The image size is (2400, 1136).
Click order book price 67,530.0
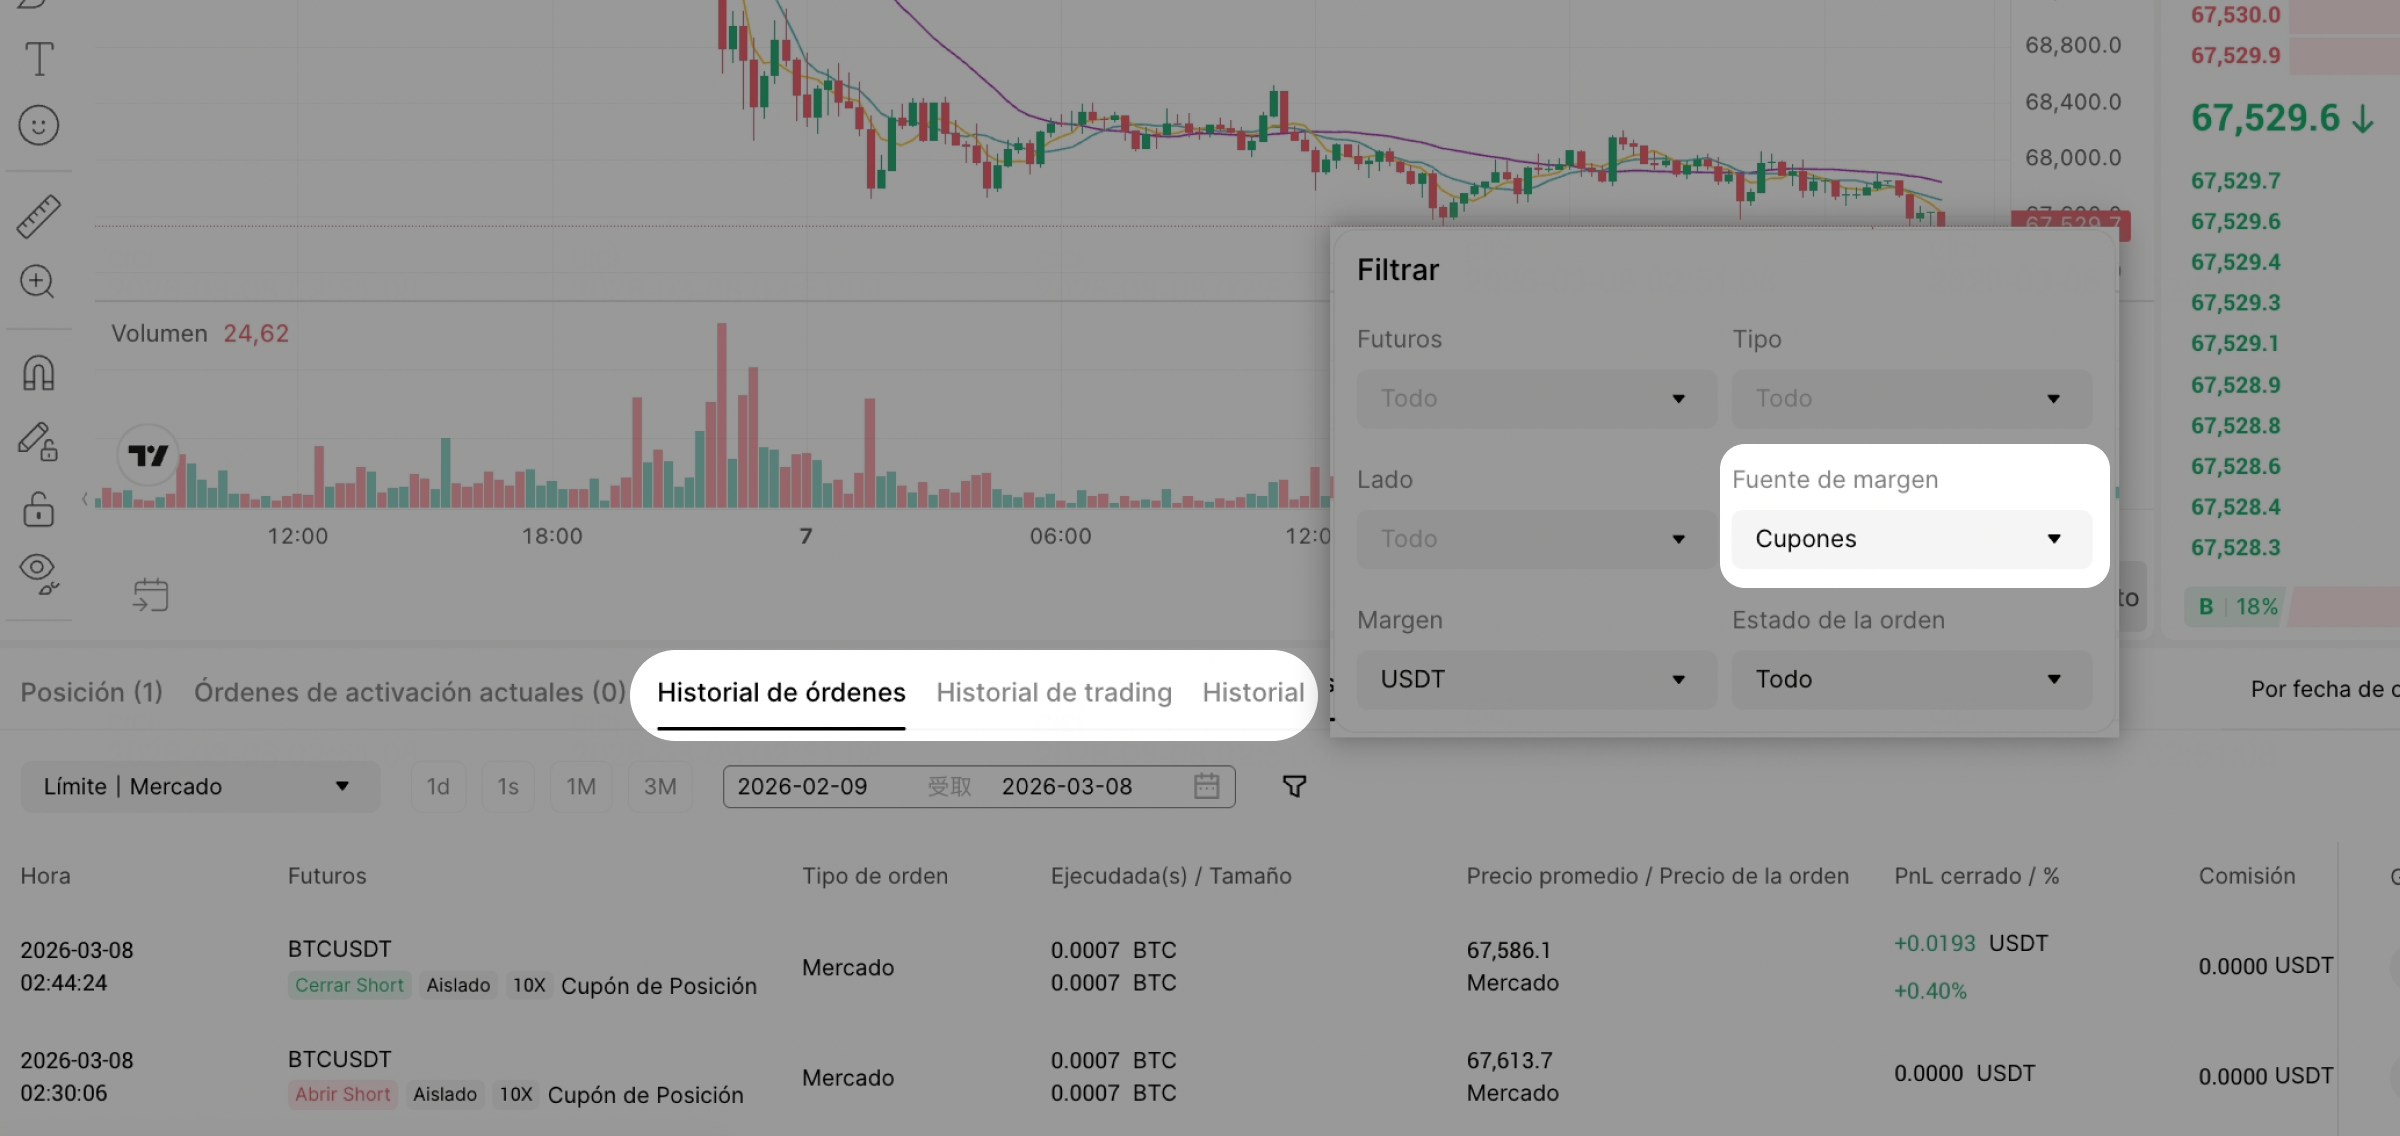pyautogui.click(x=2235, y=15)
